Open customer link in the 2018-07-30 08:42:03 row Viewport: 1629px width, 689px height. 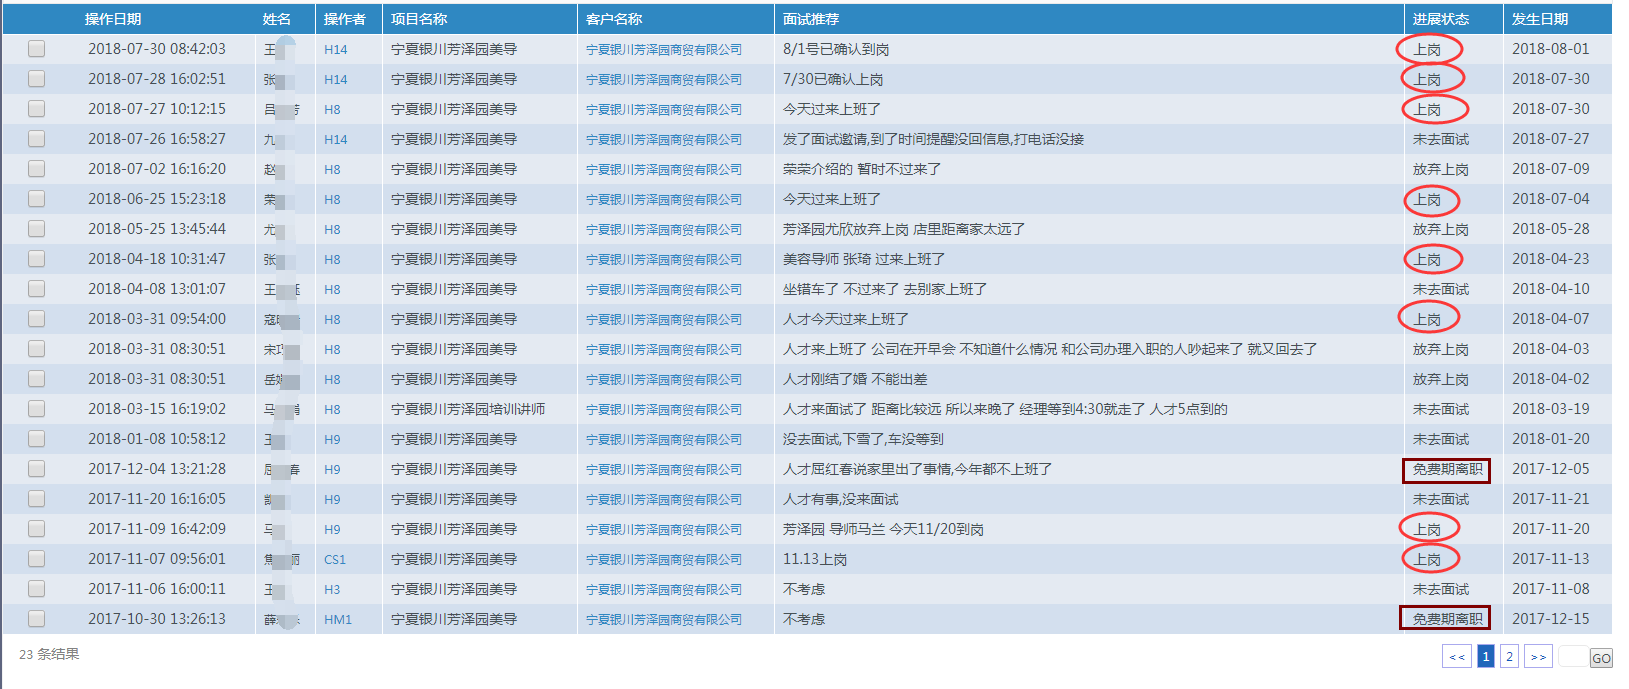[664, 49]
